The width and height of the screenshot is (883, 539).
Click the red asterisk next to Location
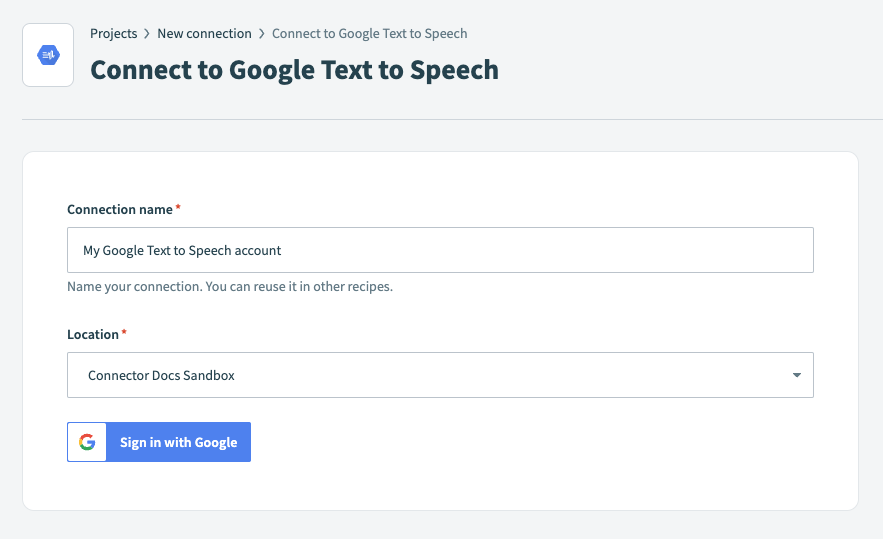coord(124,333)
